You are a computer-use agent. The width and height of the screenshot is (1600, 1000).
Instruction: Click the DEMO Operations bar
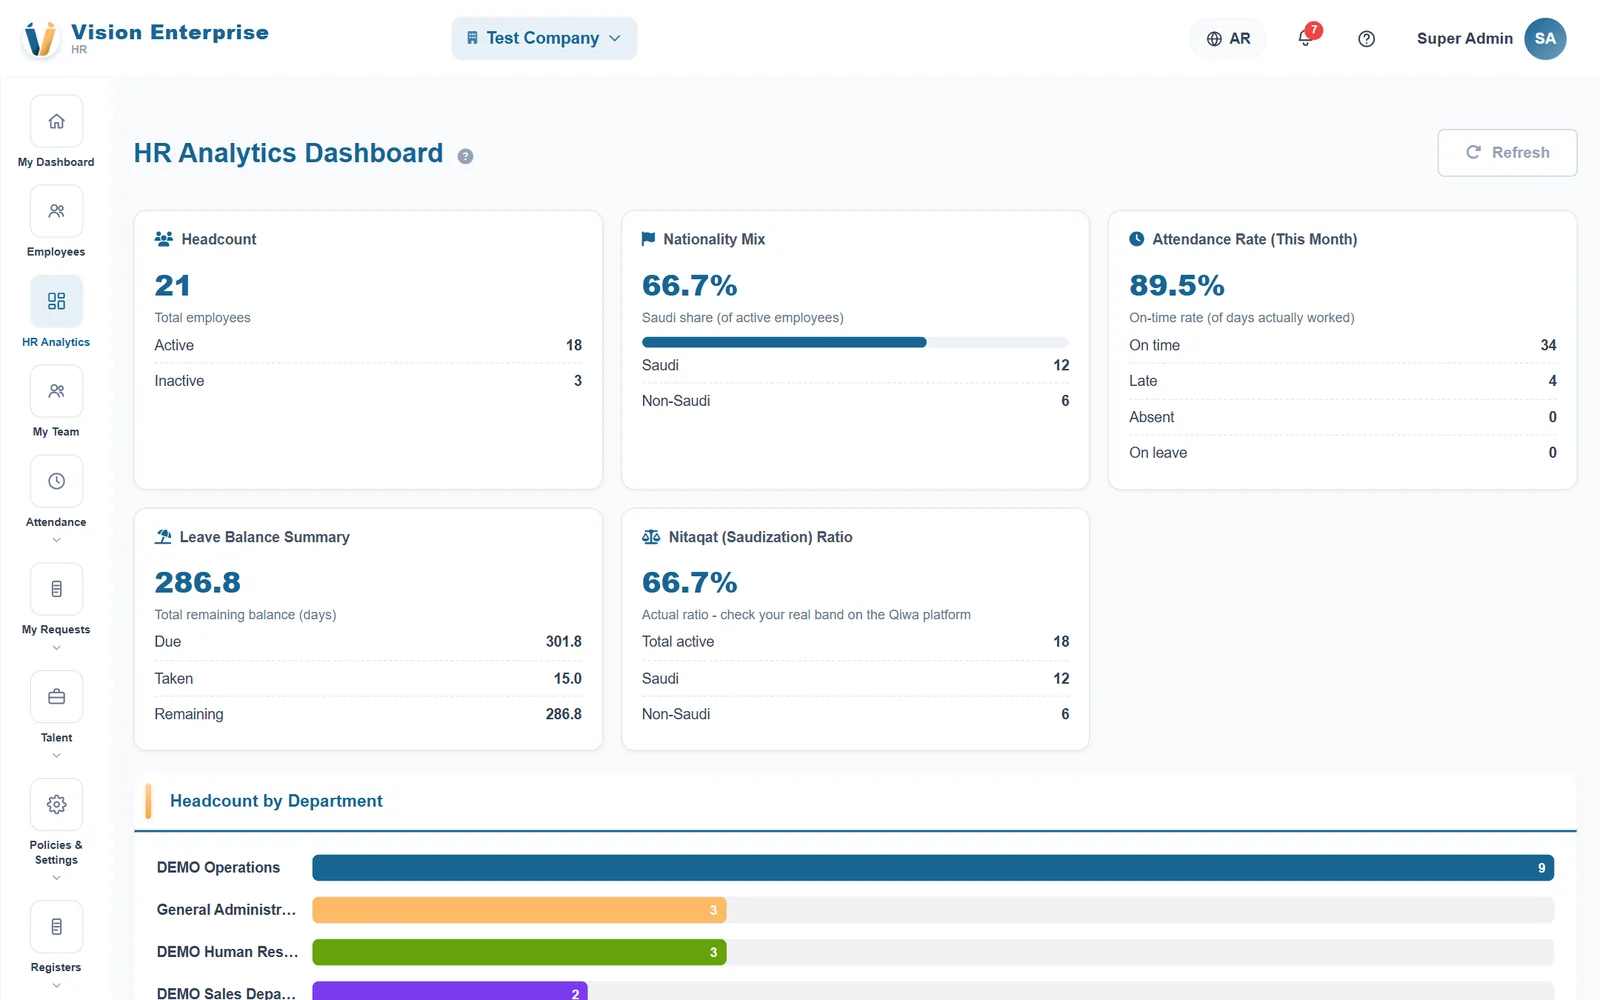[x=933, y=868]
